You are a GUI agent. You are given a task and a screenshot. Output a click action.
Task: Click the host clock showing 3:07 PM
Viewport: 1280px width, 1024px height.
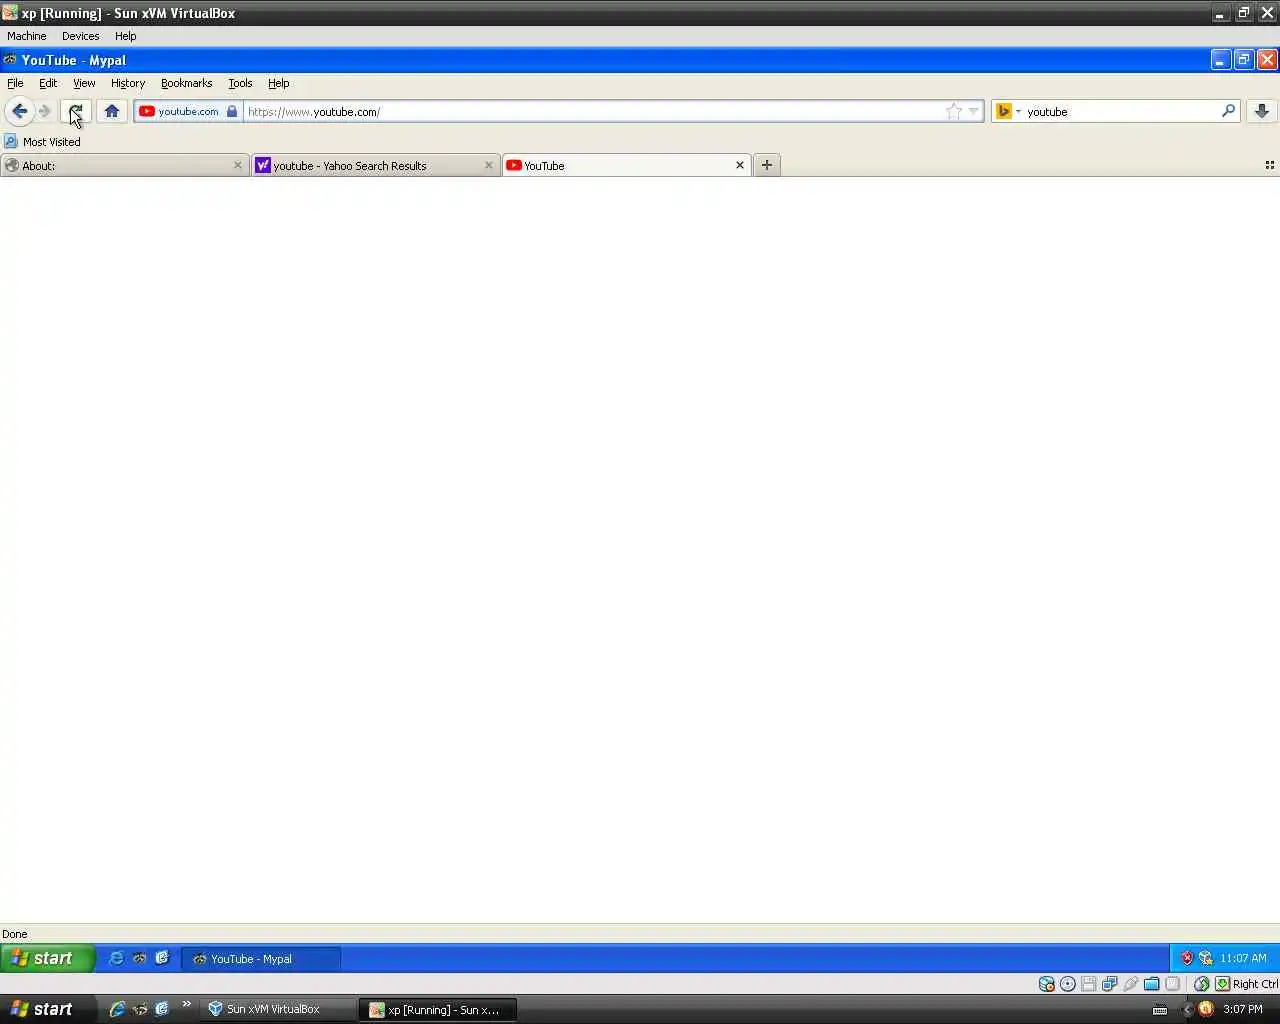pyautogui.click(x=1243, y=1009)
